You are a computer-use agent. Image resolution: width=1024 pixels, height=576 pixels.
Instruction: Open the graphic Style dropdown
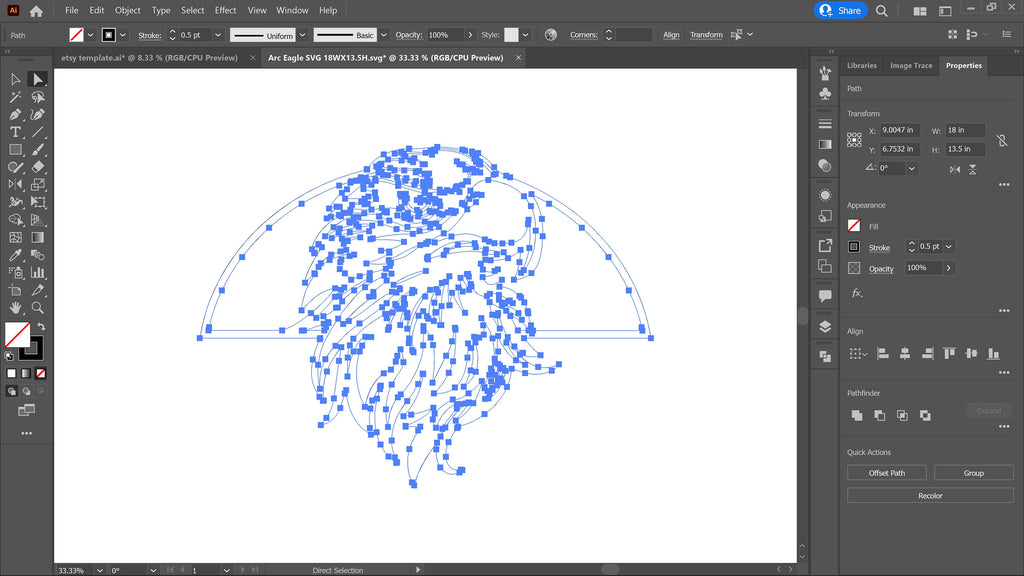click(525, 35)
